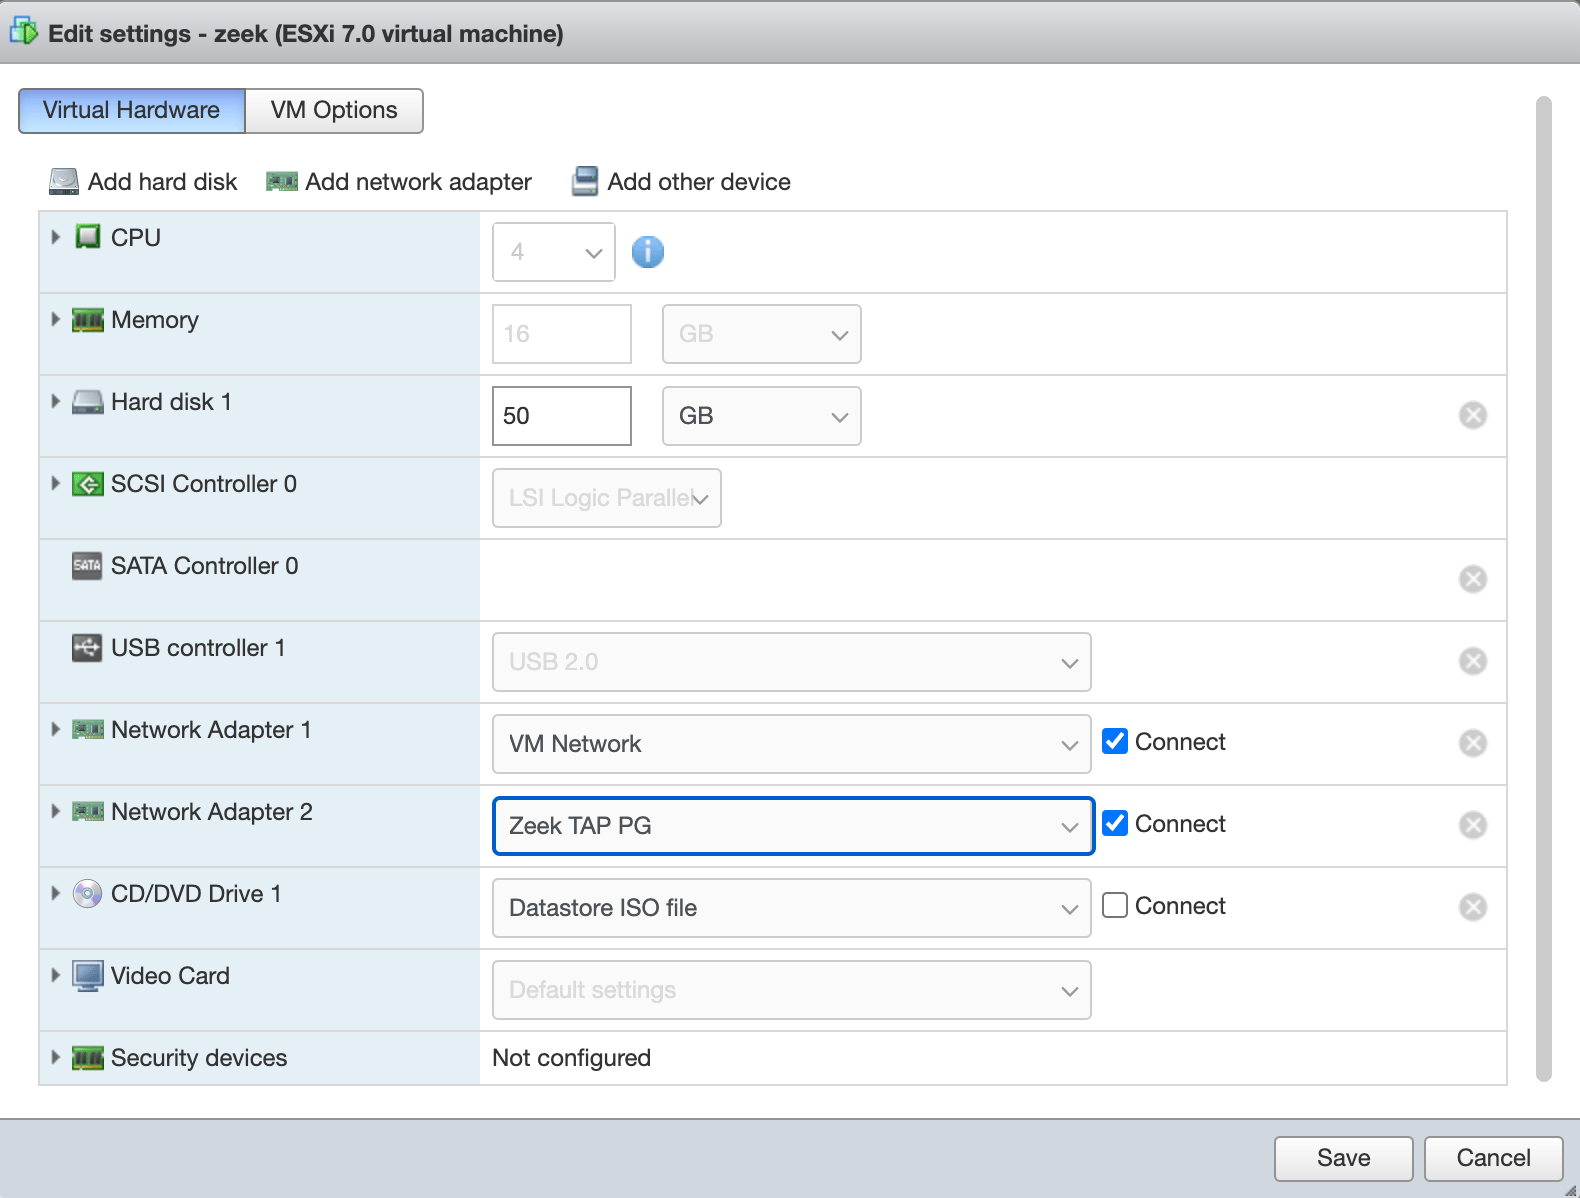The height and width of the screenshot is (1198, 1580).
Task: Click the Hard disk 1 drive icon
Action: (88, 402)
